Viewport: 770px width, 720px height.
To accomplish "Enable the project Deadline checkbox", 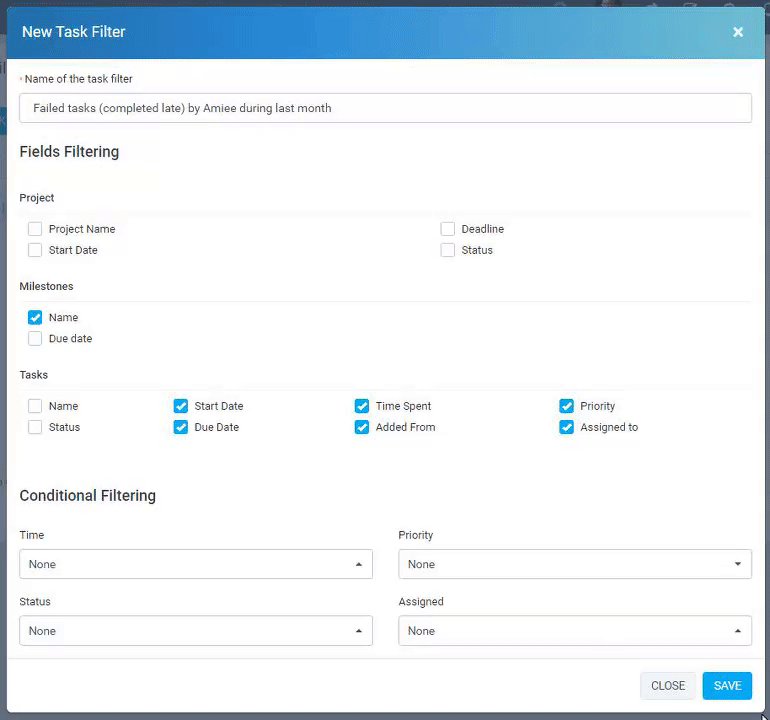I will click(448, 229).
